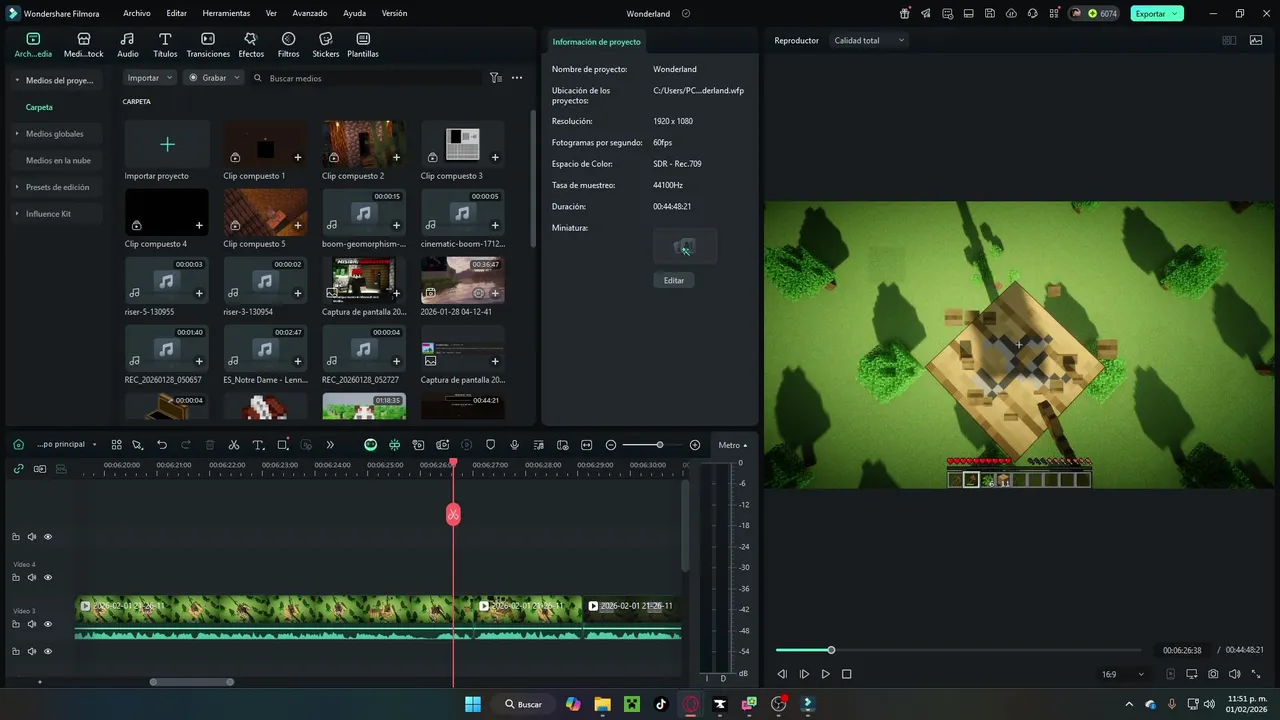Click the player volume speaker icon

(1235, 674)
